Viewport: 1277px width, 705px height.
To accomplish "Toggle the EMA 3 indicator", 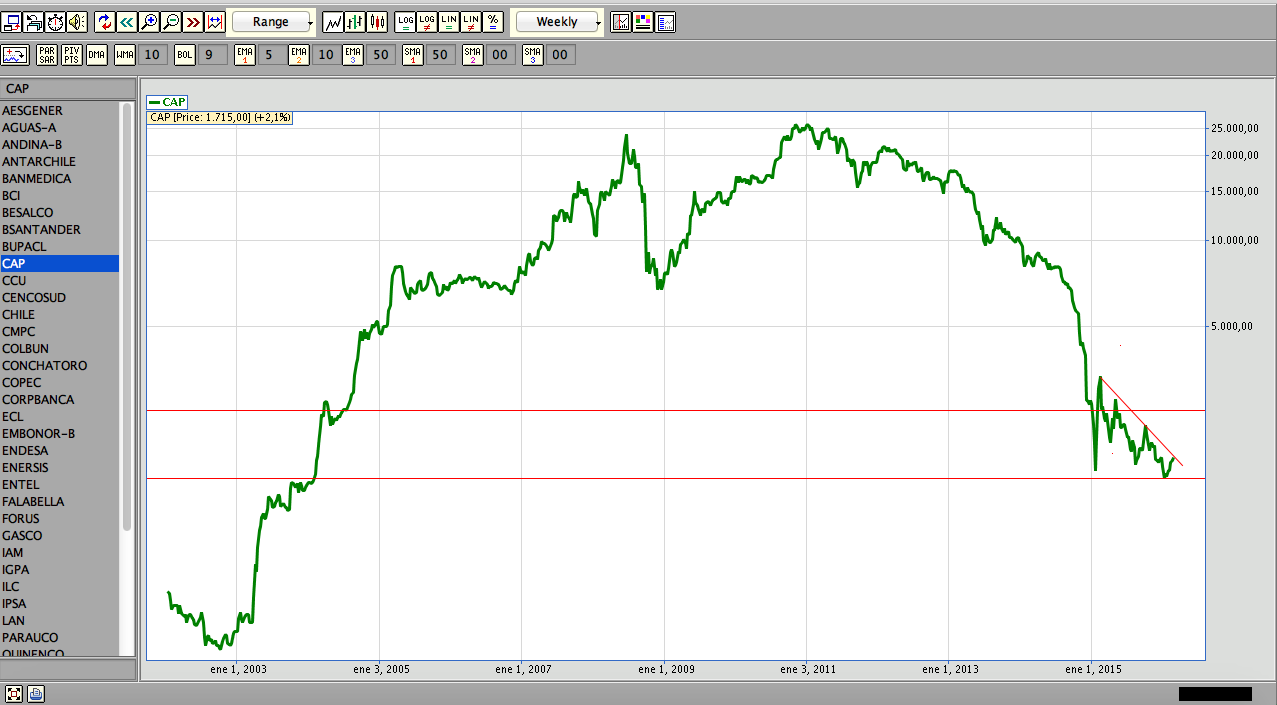I will 353,55.
